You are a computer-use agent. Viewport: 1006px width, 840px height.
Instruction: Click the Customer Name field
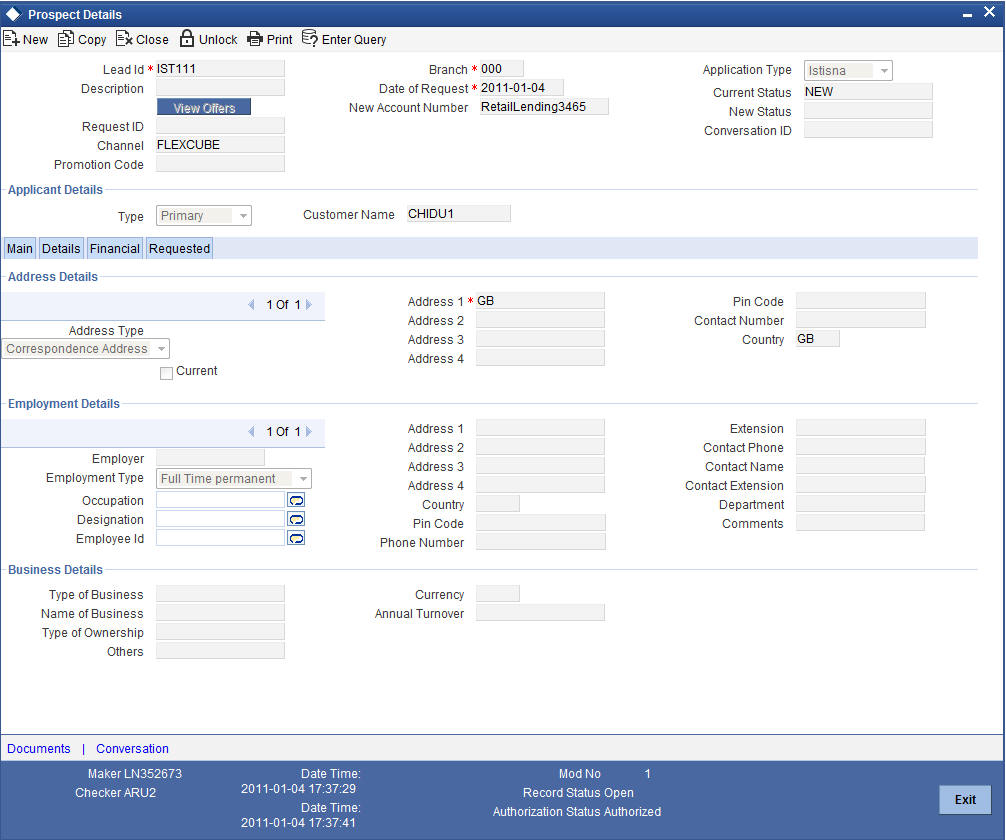(459, 214)
